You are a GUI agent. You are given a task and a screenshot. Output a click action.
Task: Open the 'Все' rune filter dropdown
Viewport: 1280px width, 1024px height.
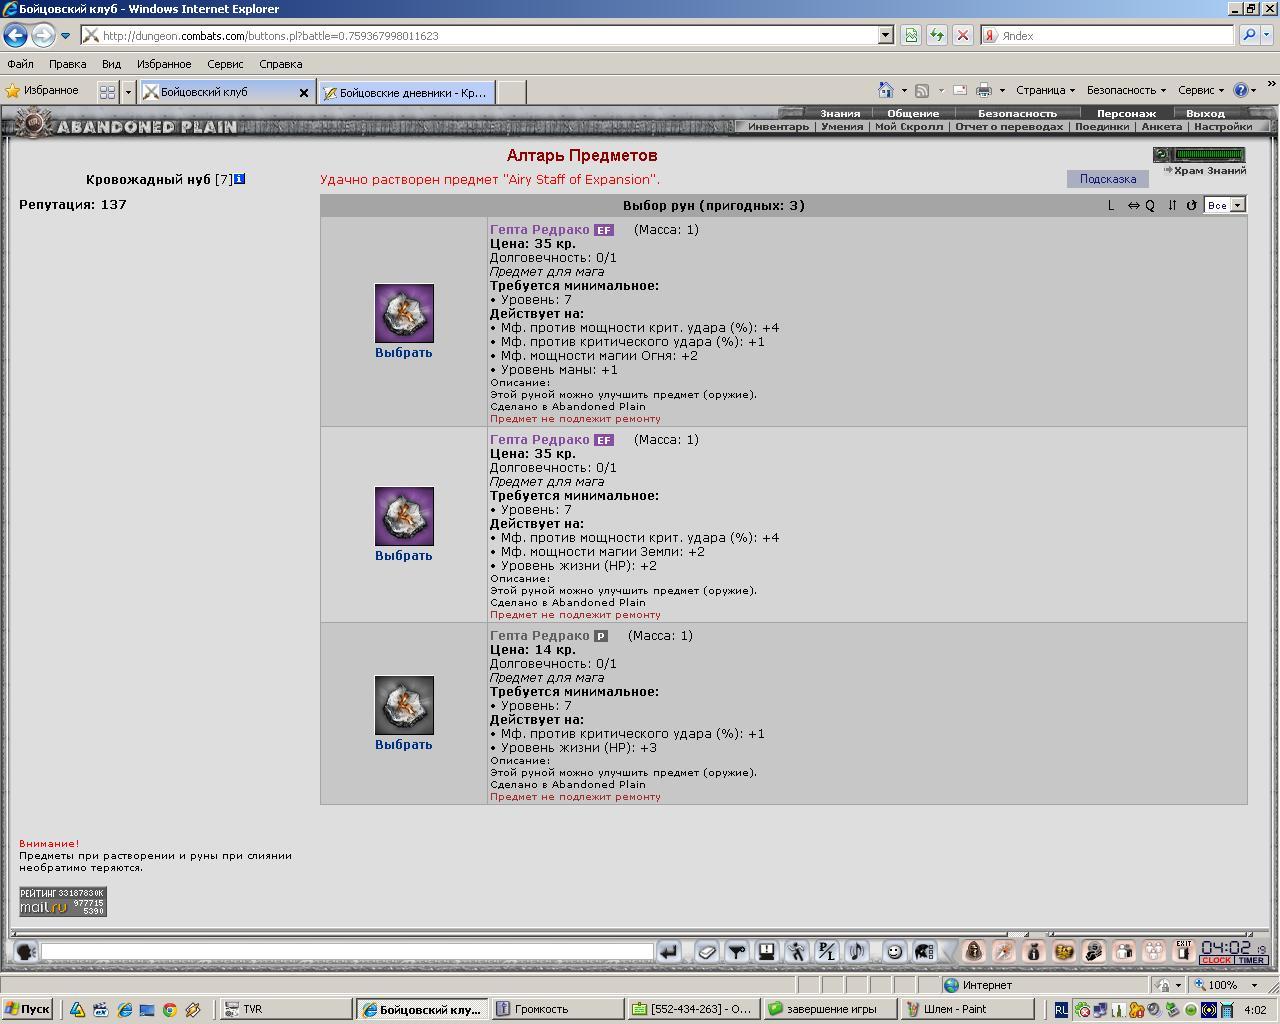click(x=1225, y=205)
